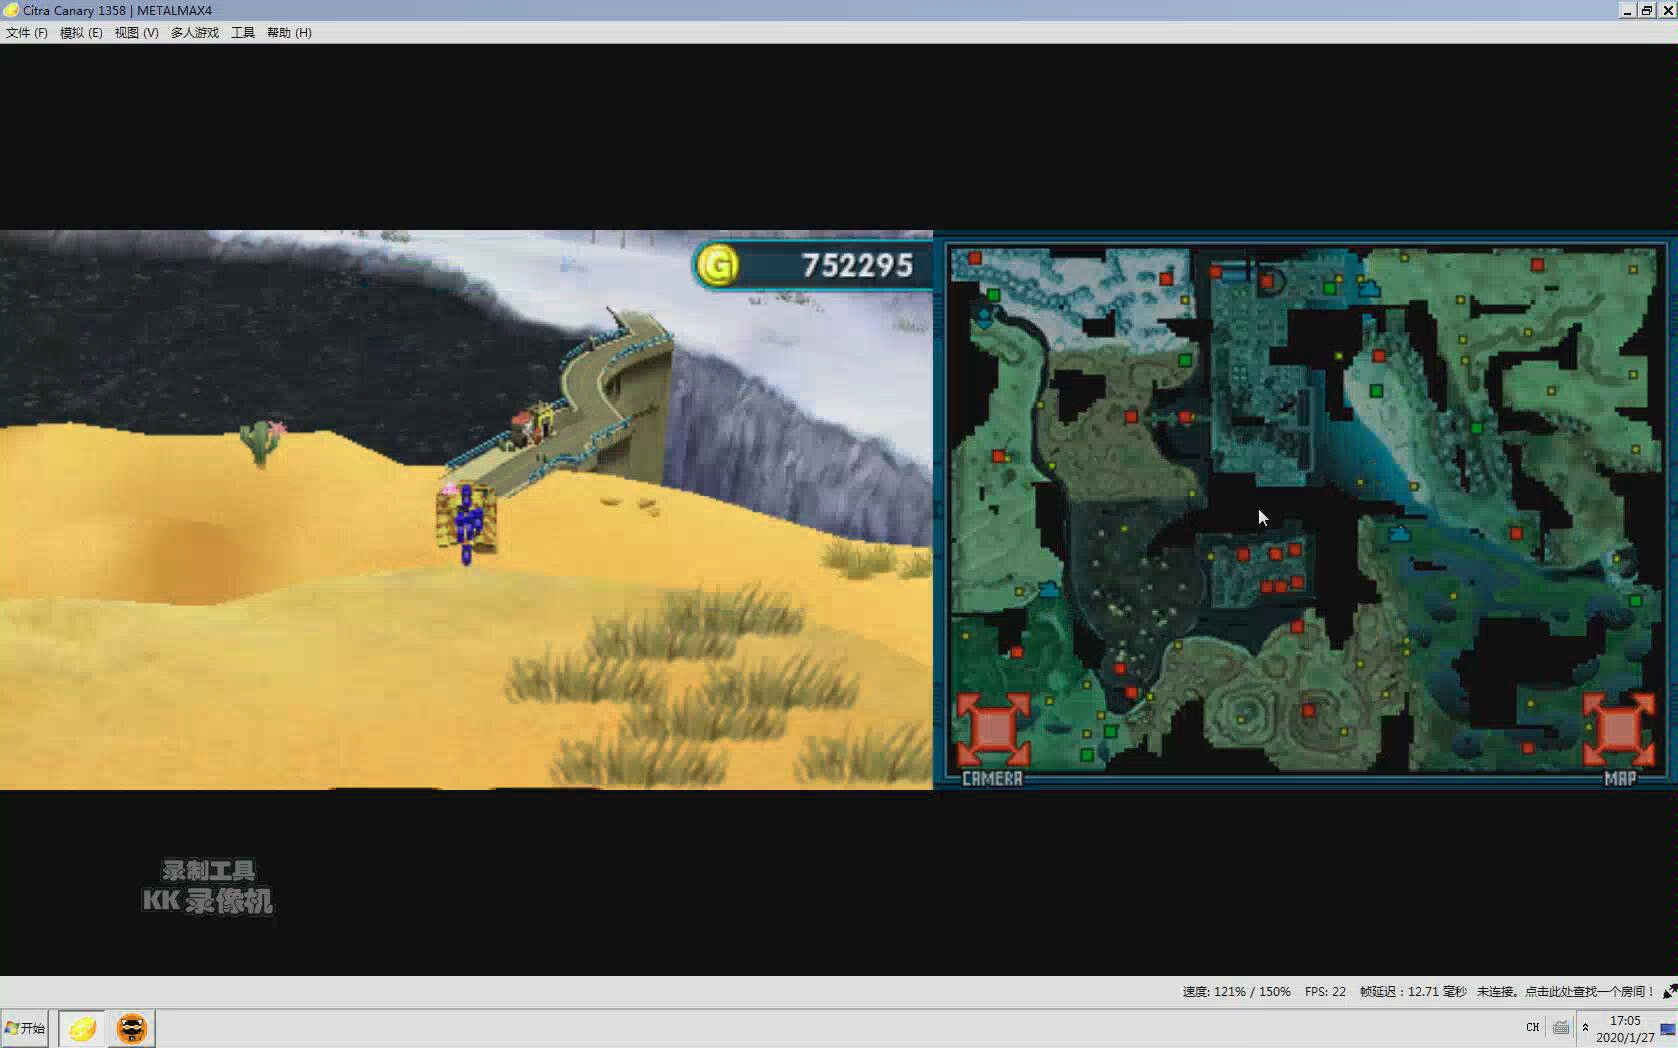Viewport: 1678px width, 1048px height.
Task: Click the multiplayer connection status icon
Action: (x=1670, y=991)
